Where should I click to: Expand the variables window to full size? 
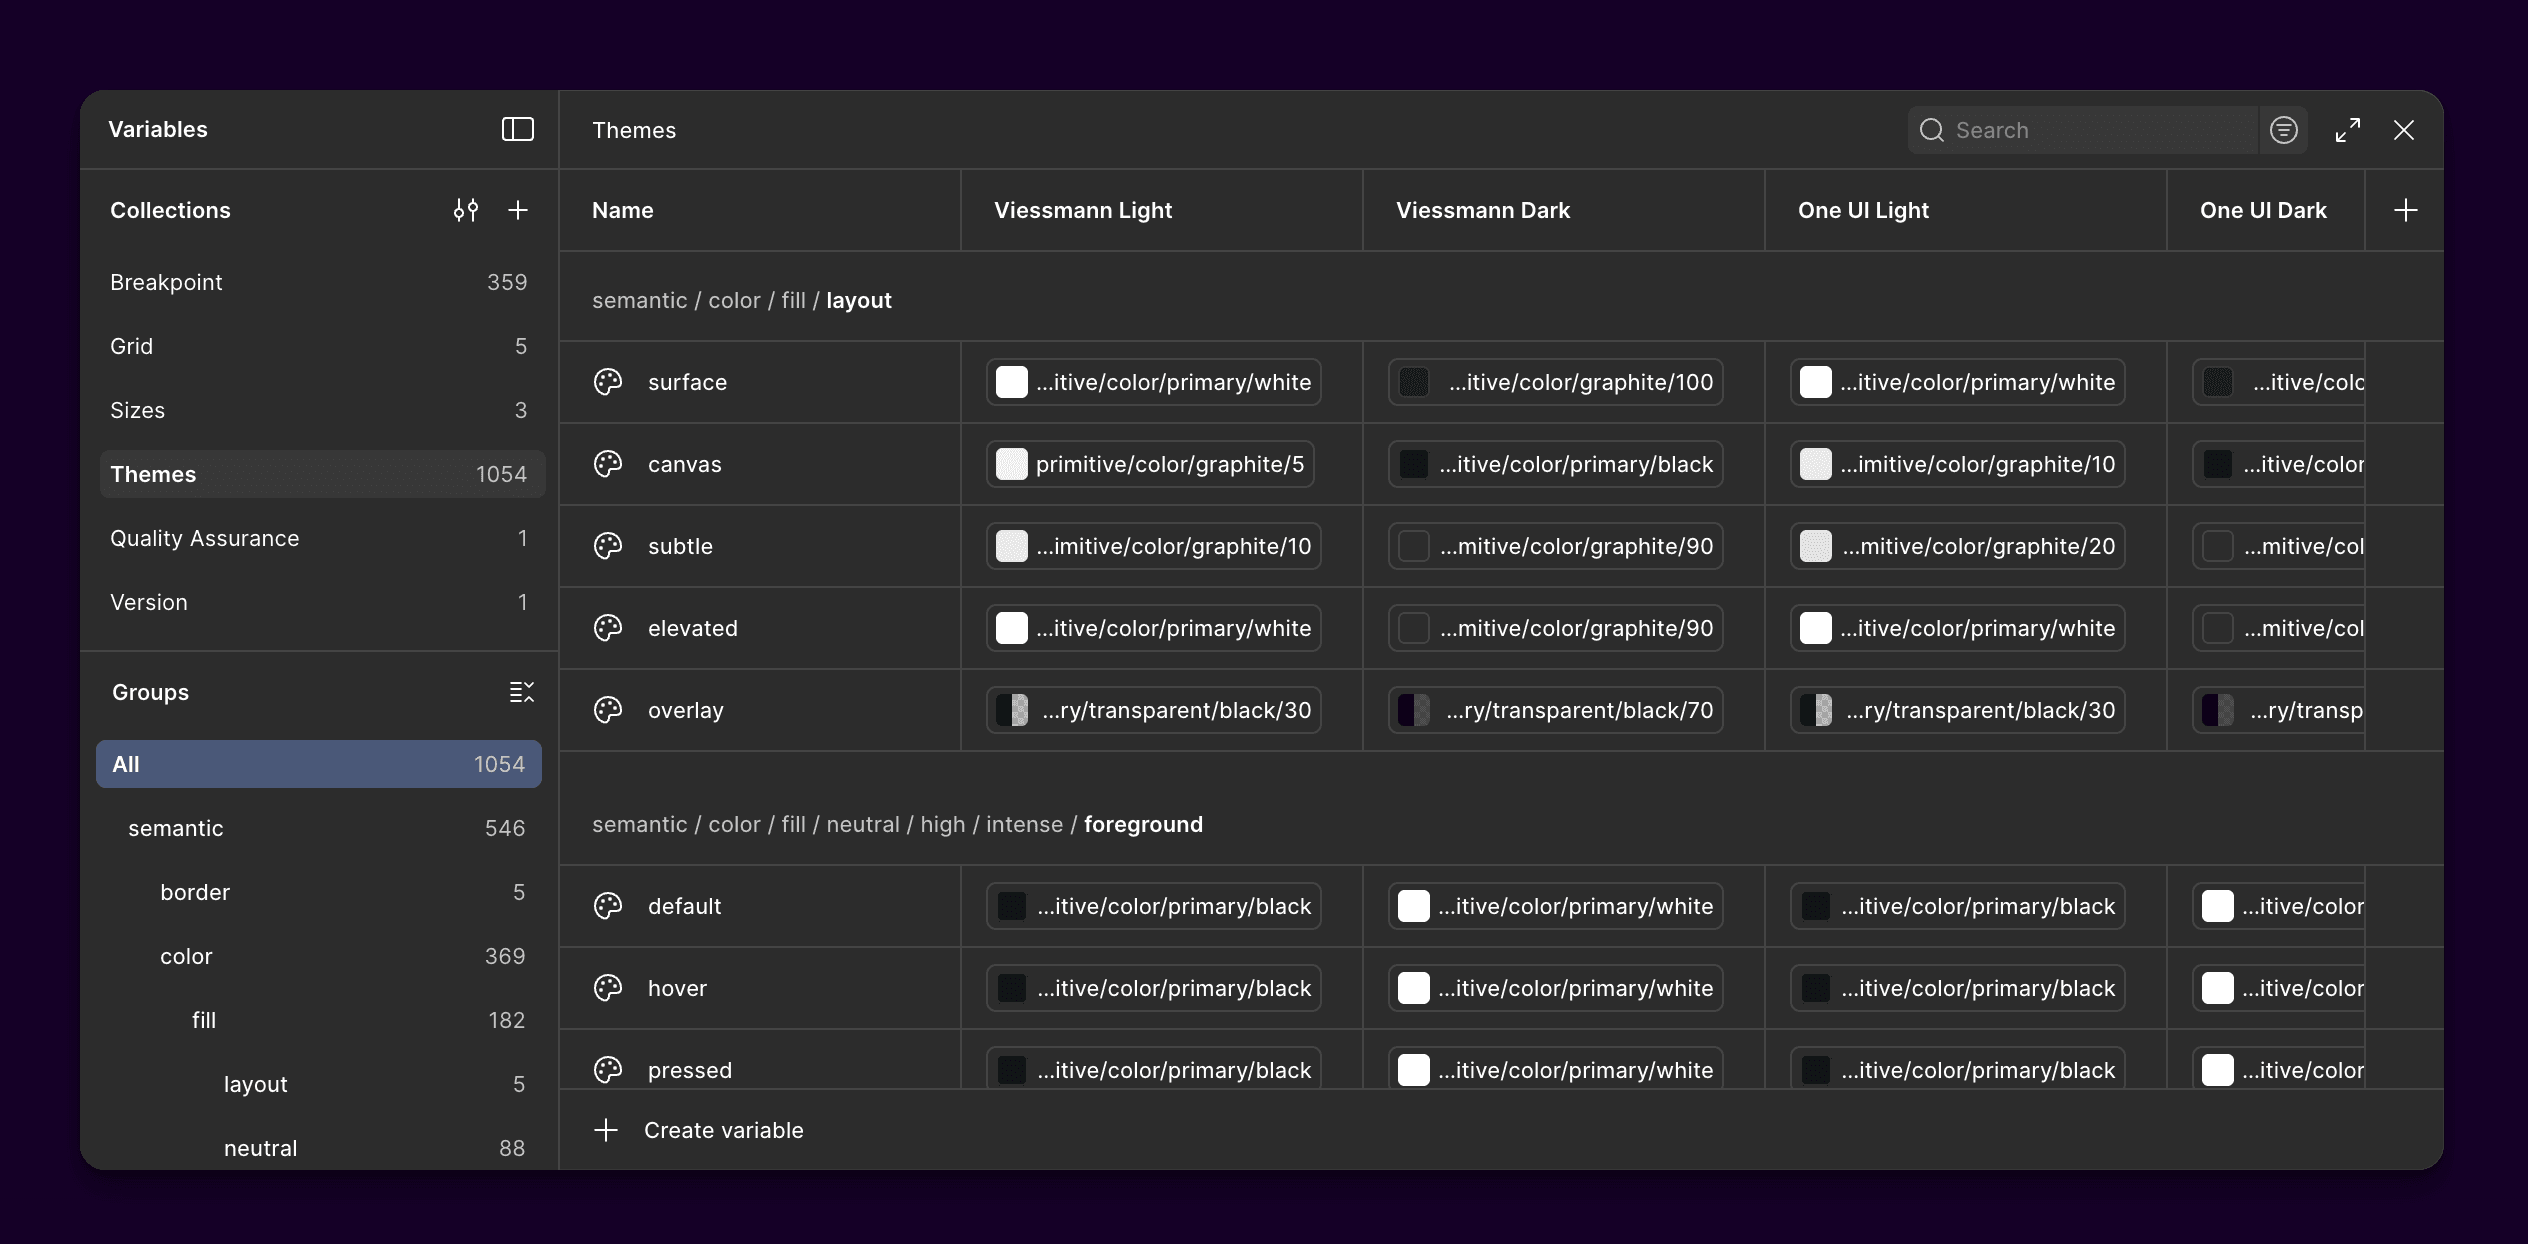[x=2347, y=130]
